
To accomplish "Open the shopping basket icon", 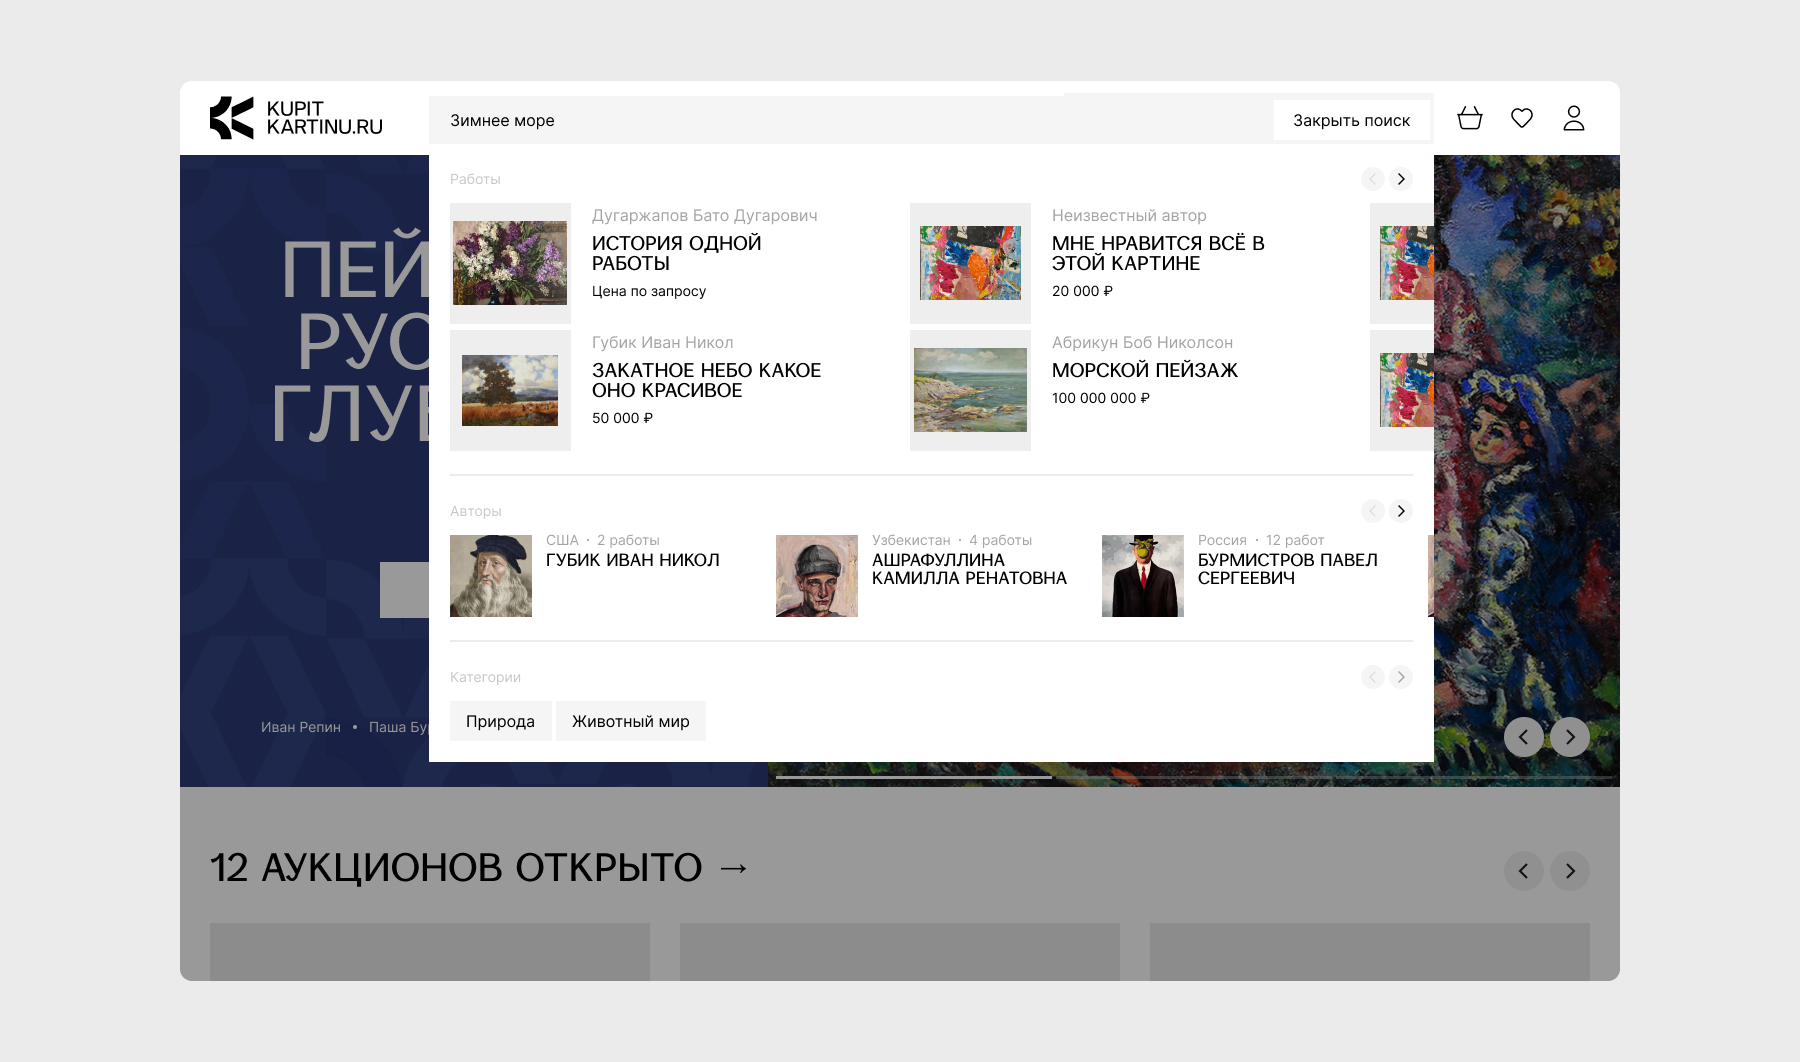I will pos(1470,118).
